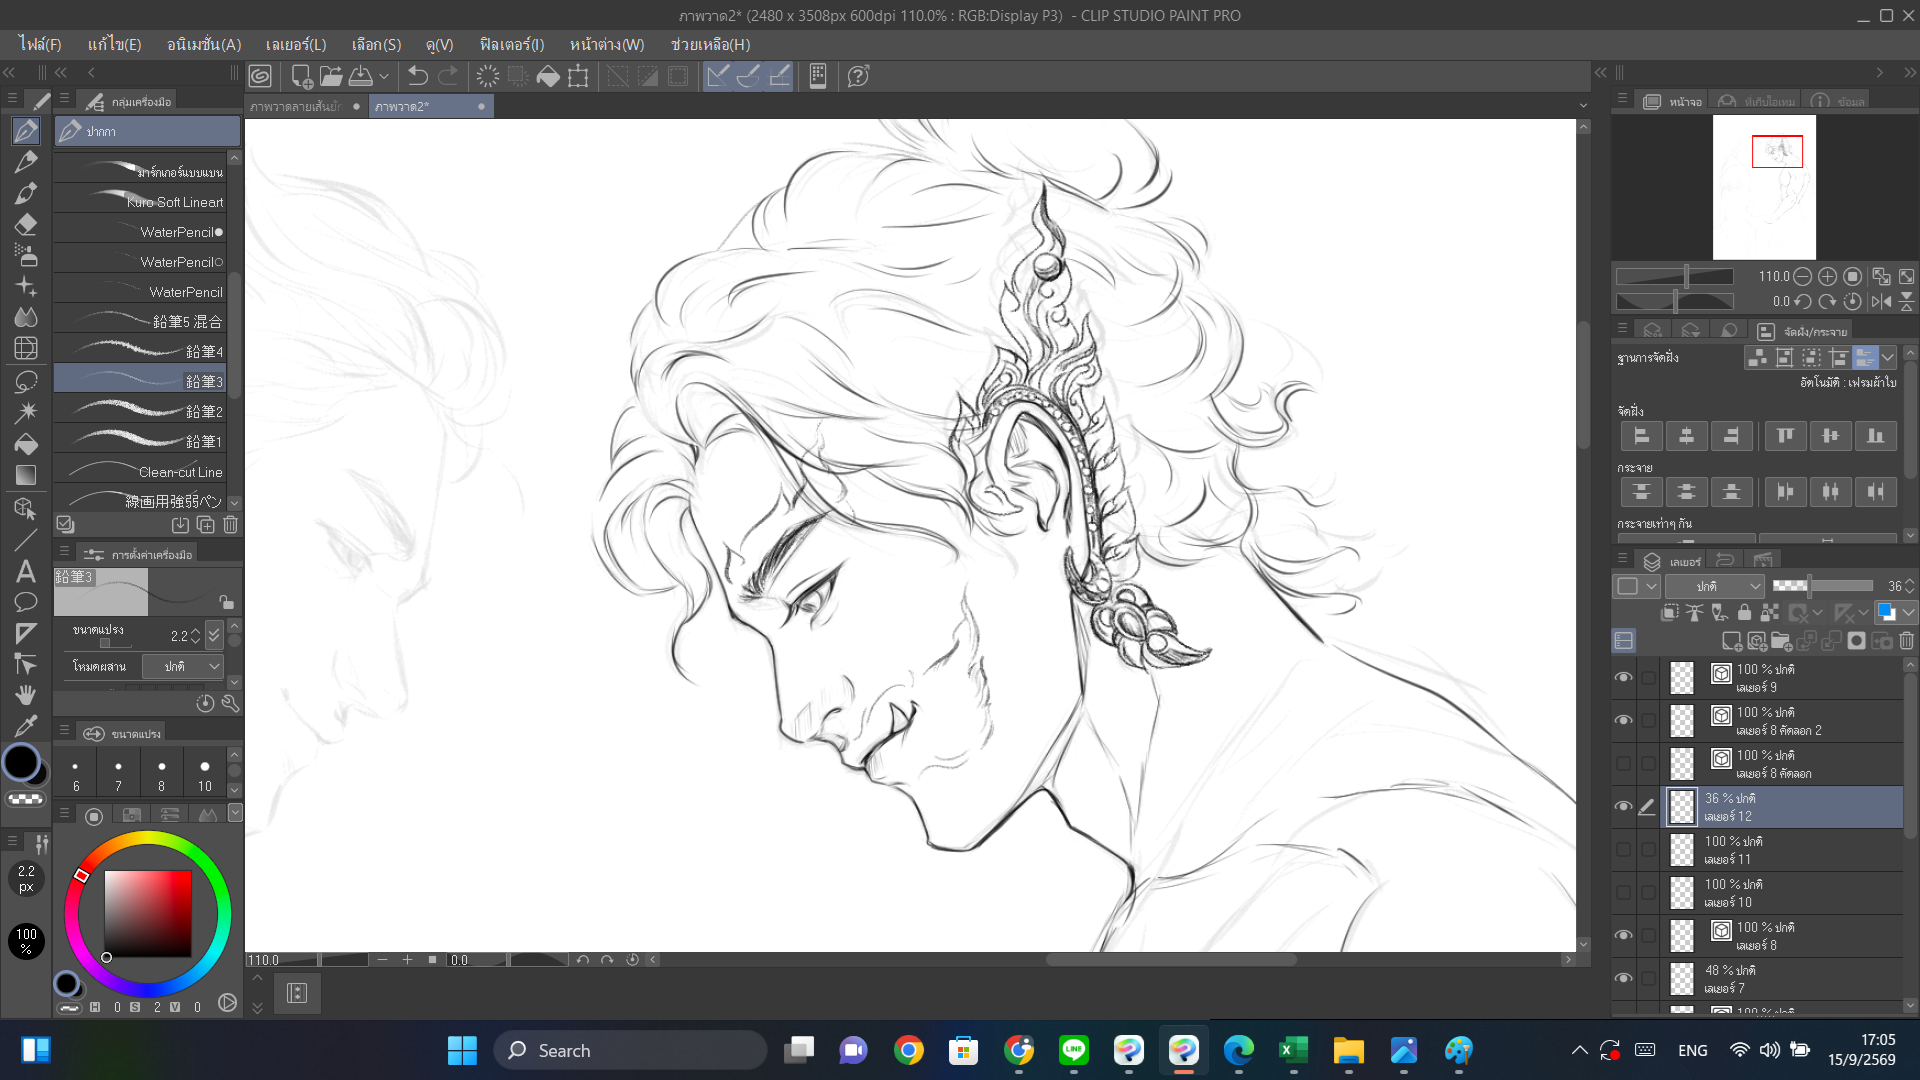This screenshot has width=1920, height=1080.
Task: Select the Text tool
Action: point(26,571)
